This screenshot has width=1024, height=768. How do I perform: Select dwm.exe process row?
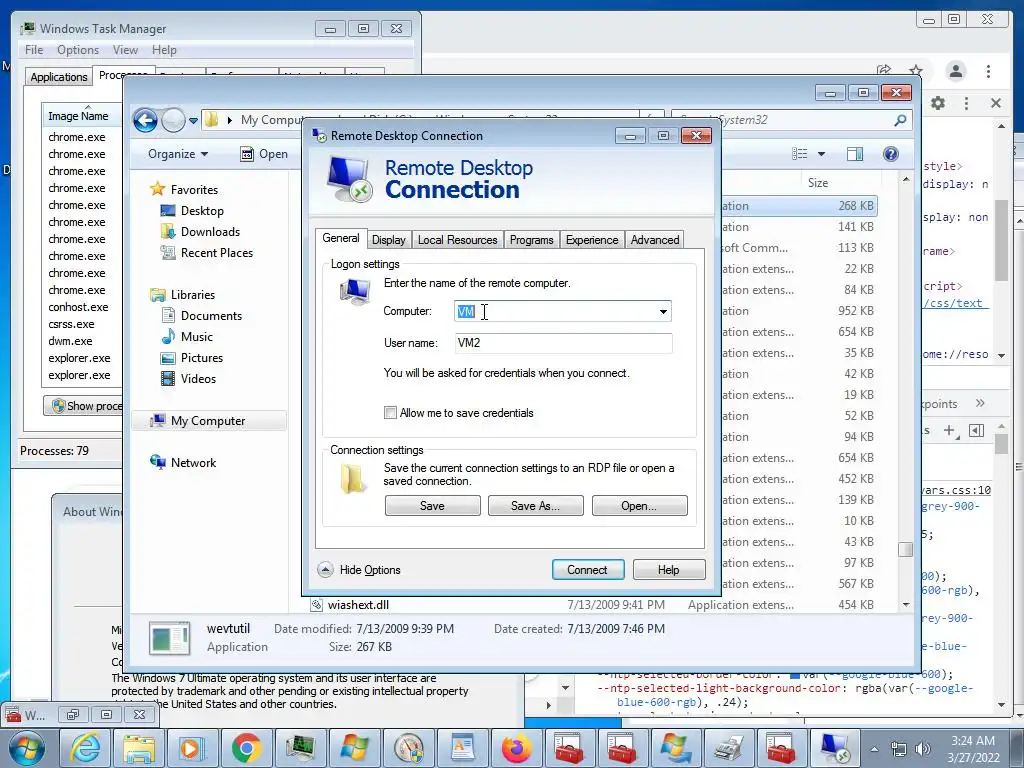click(x=70, y=341)
